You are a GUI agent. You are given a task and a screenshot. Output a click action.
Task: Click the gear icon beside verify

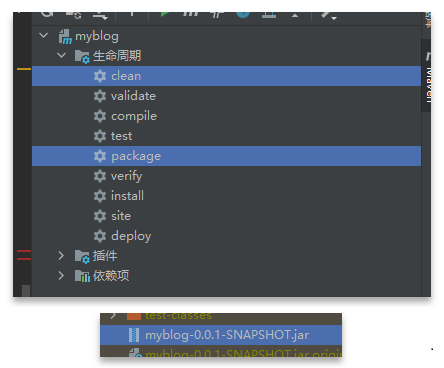100,176
